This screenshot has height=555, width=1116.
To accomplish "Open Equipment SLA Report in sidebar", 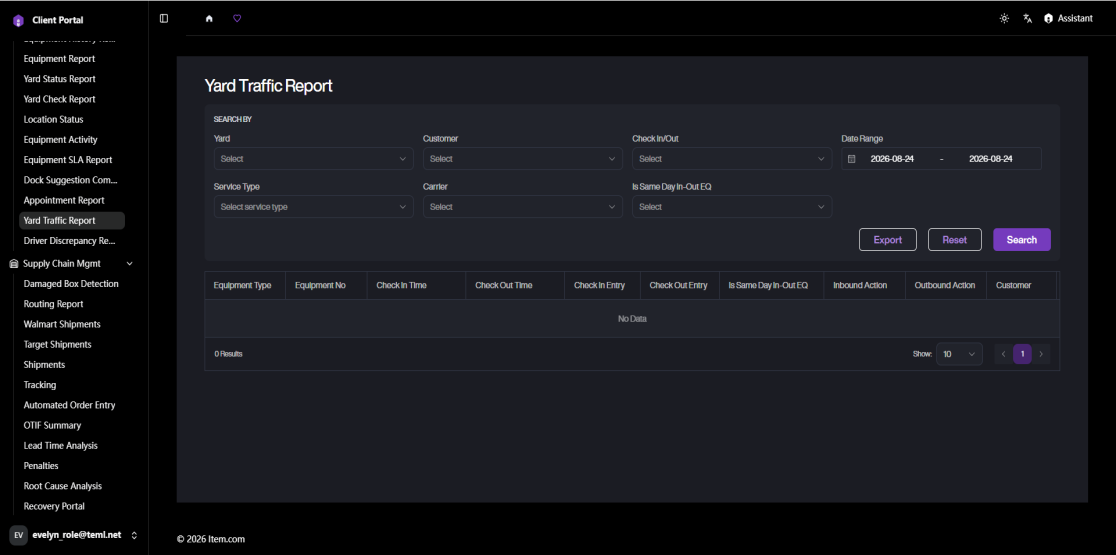I will (68, 160).
